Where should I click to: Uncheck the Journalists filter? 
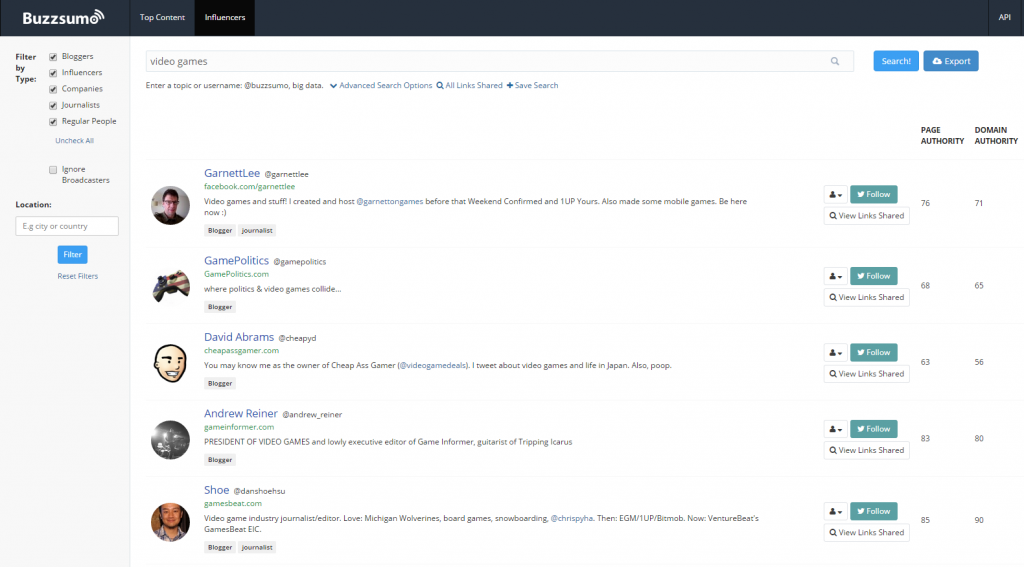(x=53, y=105)
